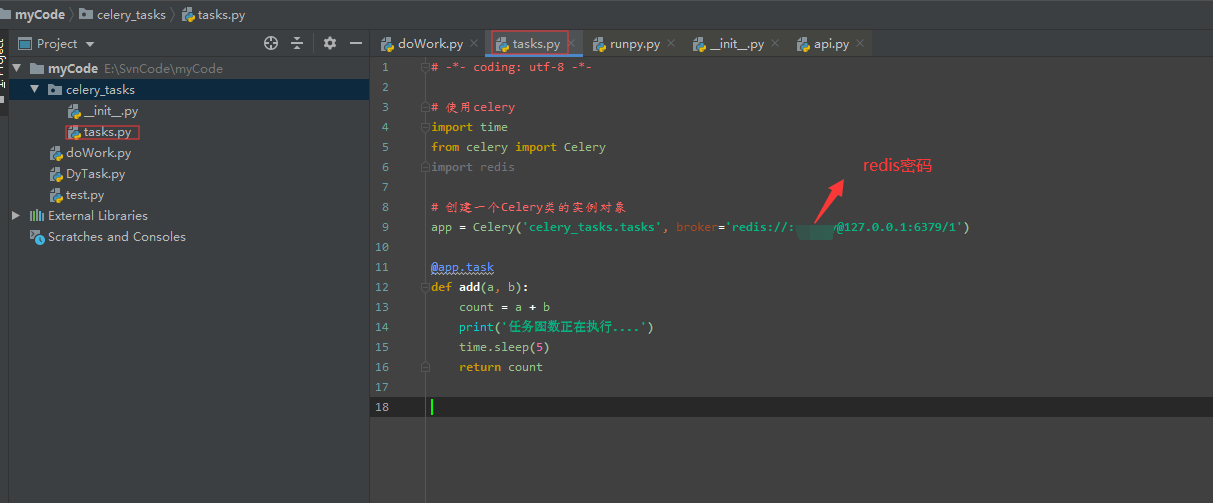The image size is (1213, 503).
Task: Fold the coding comment at line 1
Action: (x=424, y=67)
